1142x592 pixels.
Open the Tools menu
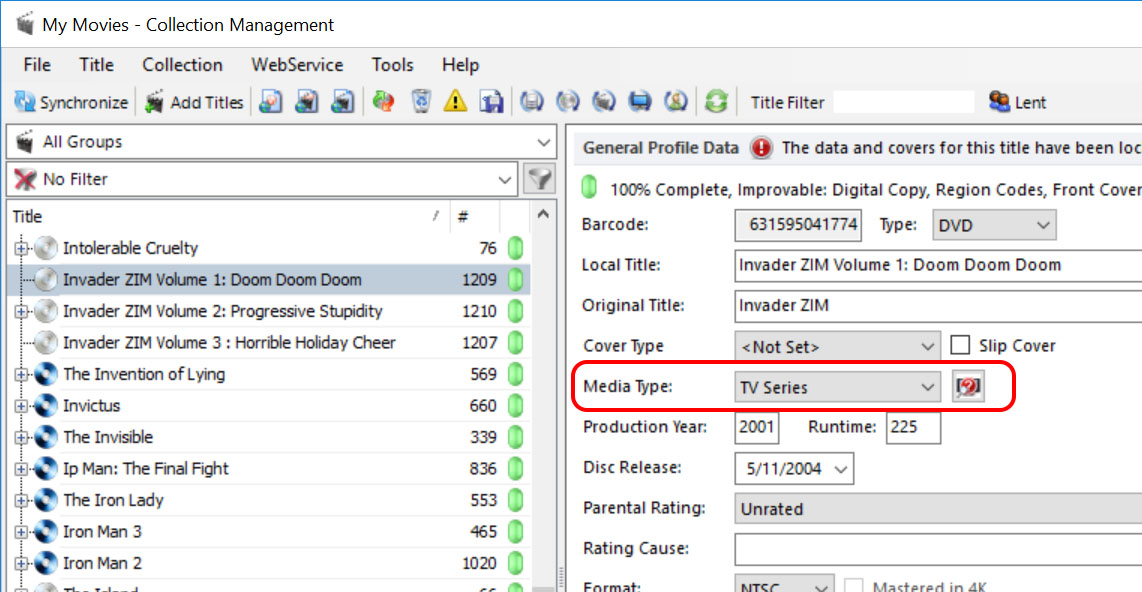tap(393, 65)
